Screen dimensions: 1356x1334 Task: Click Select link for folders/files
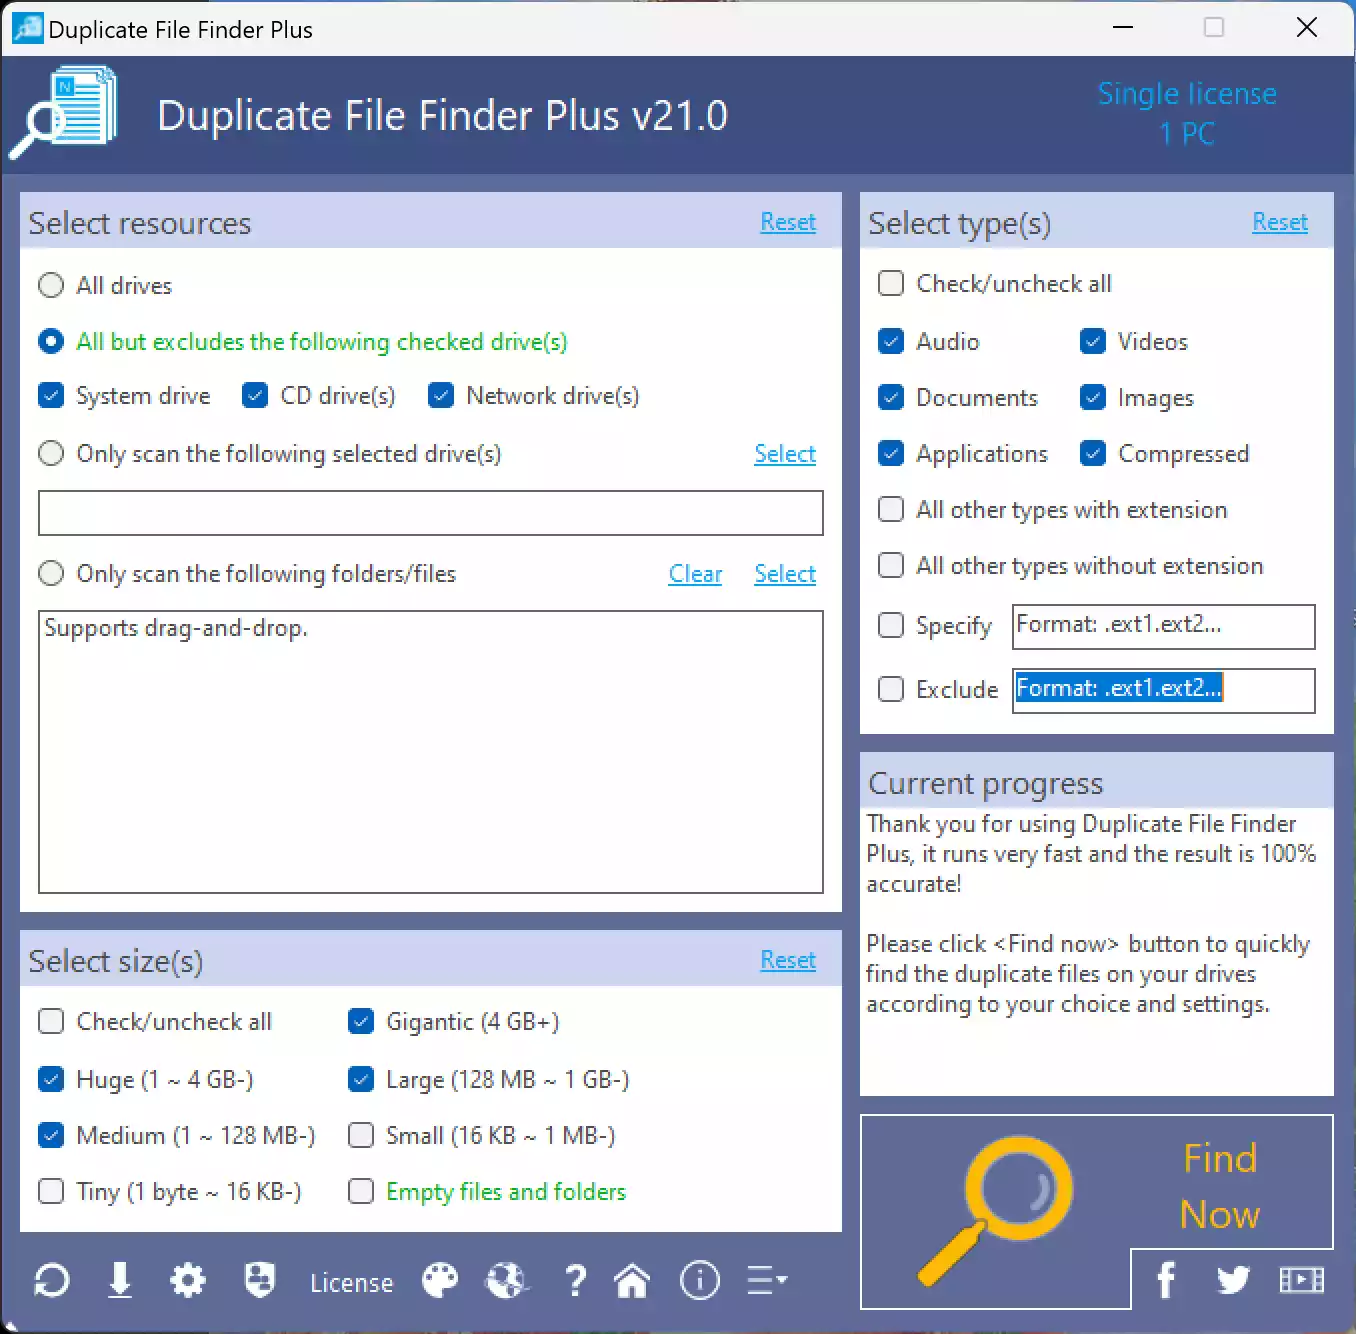tap(785, 574)
